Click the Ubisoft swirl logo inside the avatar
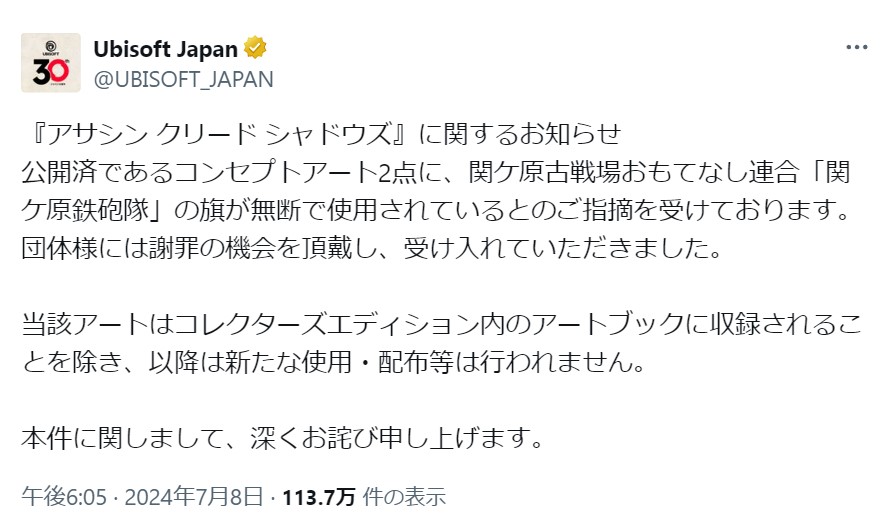This screenshot has width=888, height=520. (x=50, y=46)
